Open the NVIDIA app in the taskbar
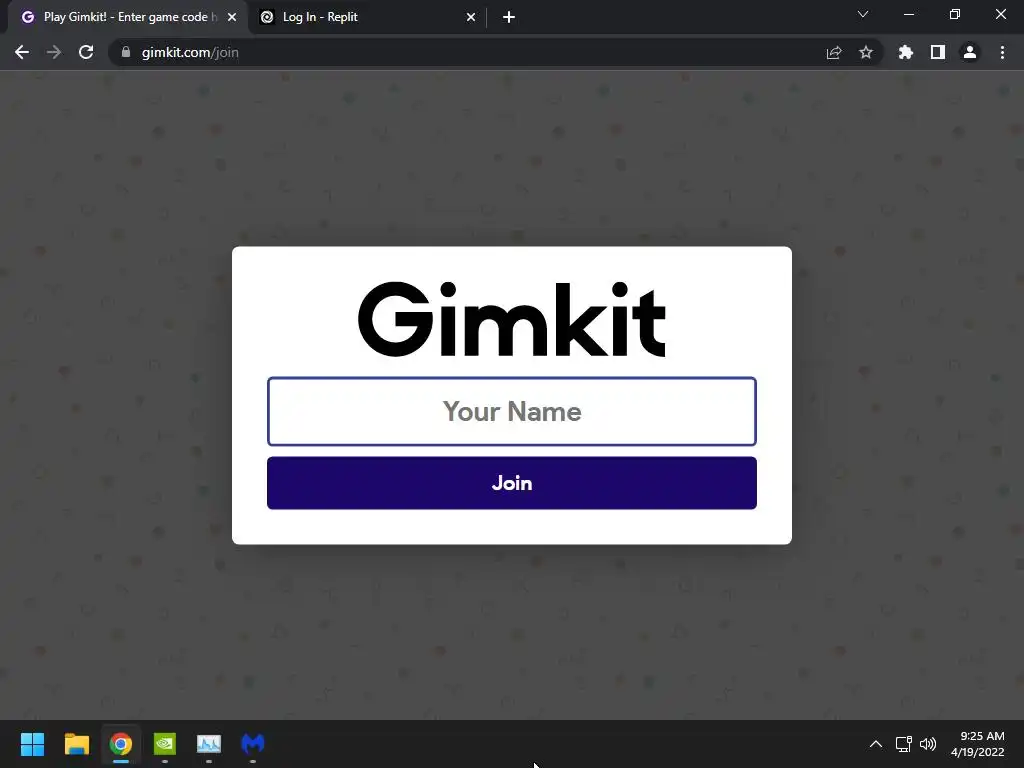1024x768 pixels. [x=165, y=744]
